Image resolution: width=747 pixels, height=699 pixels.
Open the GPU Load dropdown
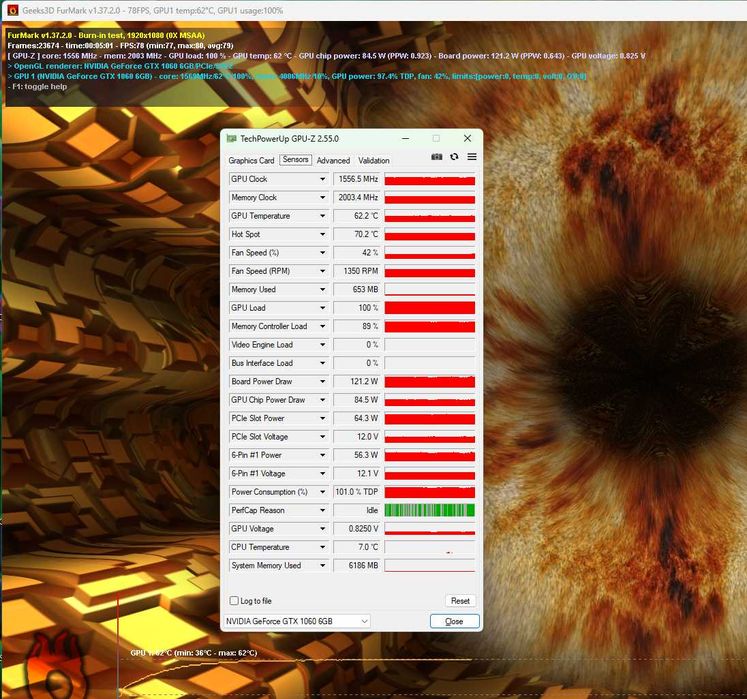(x=323, y=308)
